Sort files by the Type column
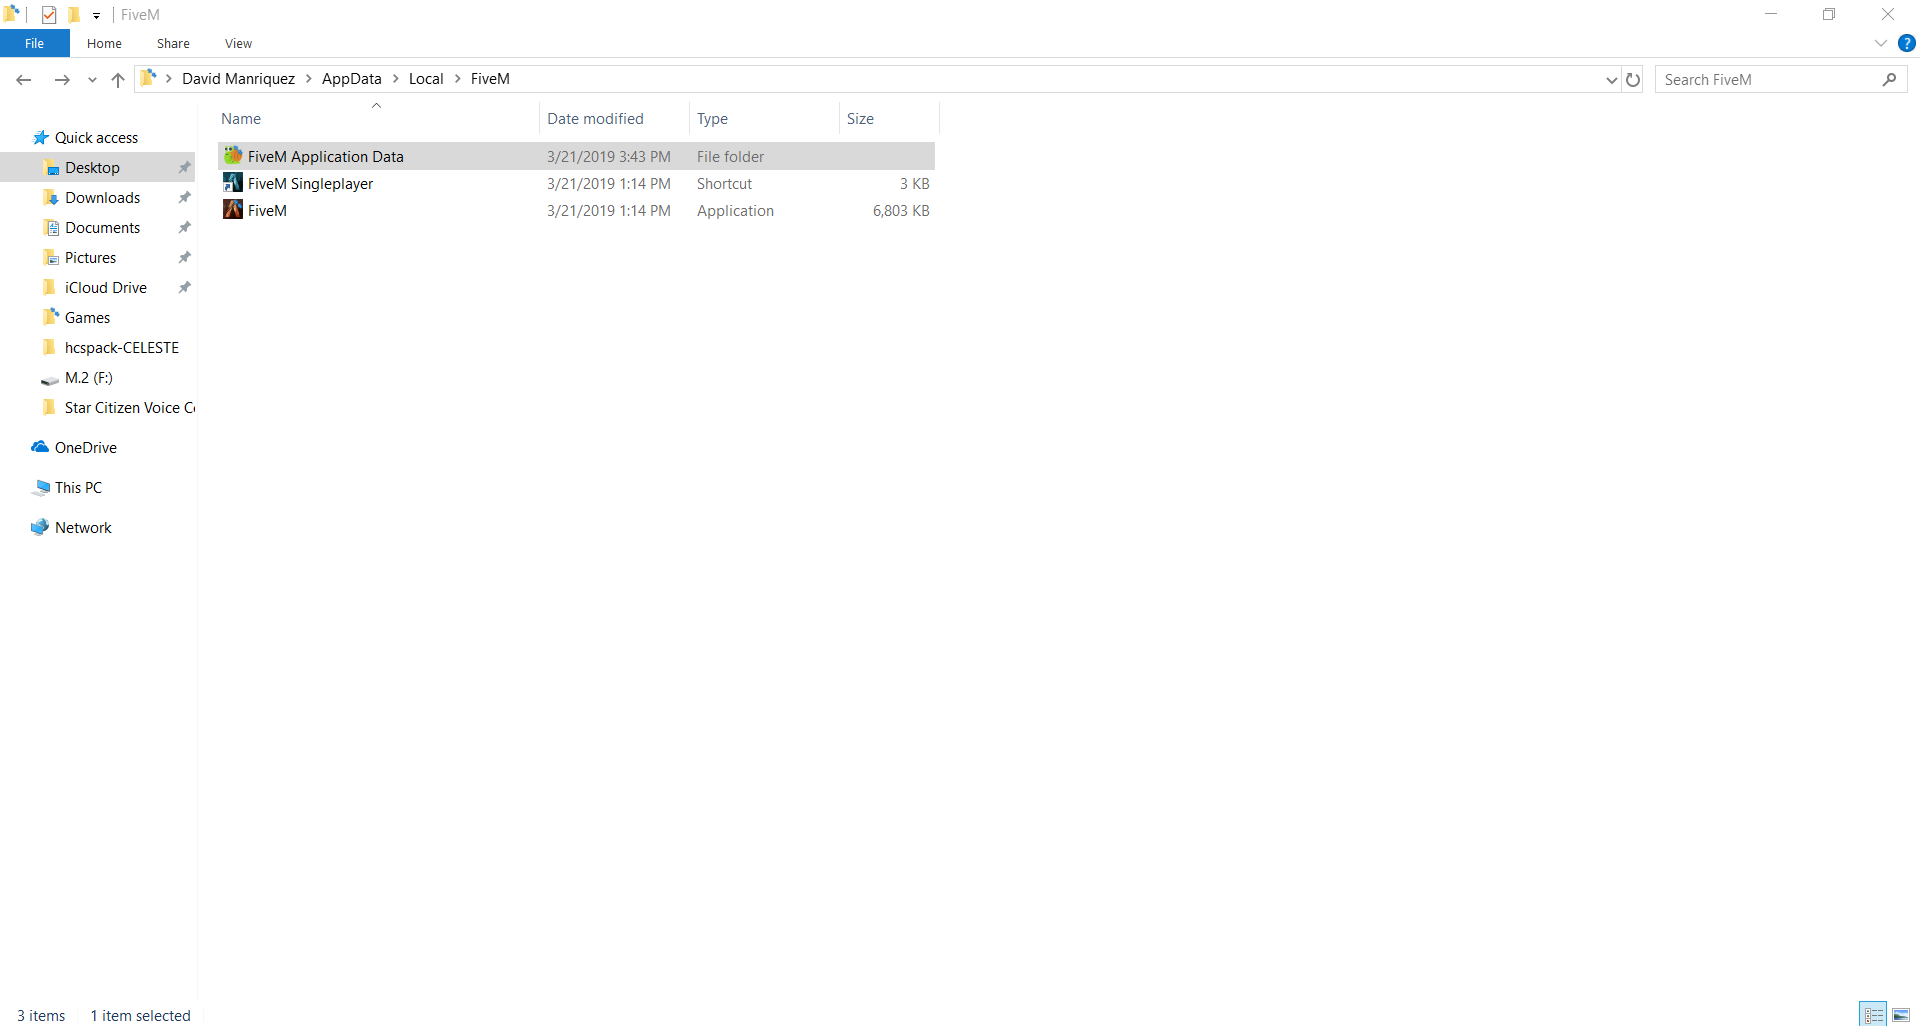1920x1026 pixels. pyautogui.click(x=764, y=118)
